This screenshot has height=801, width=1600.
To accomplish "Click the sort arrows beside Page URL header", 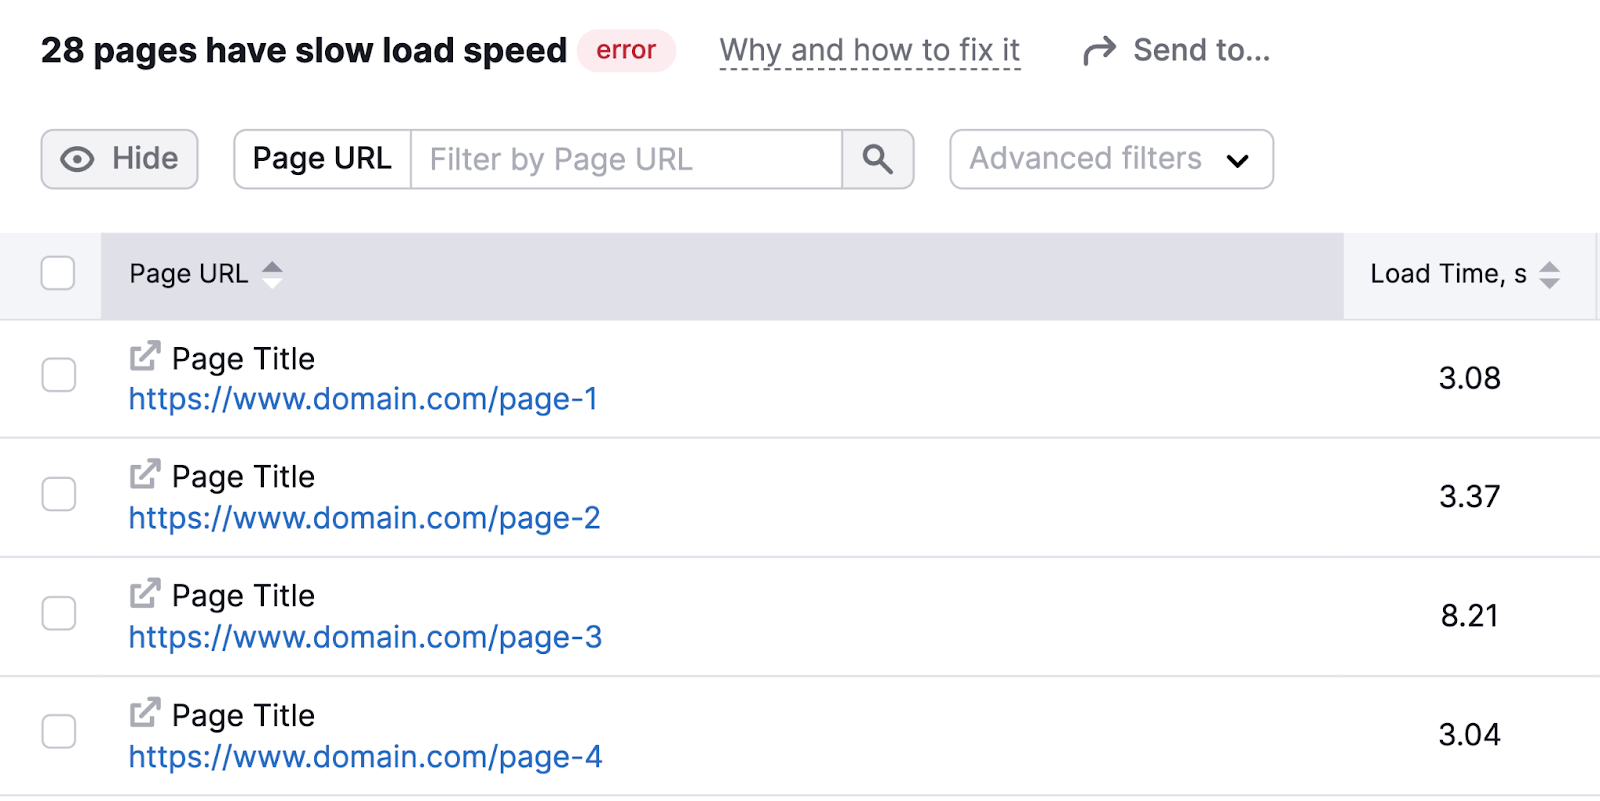I will (x=272, y=273).
